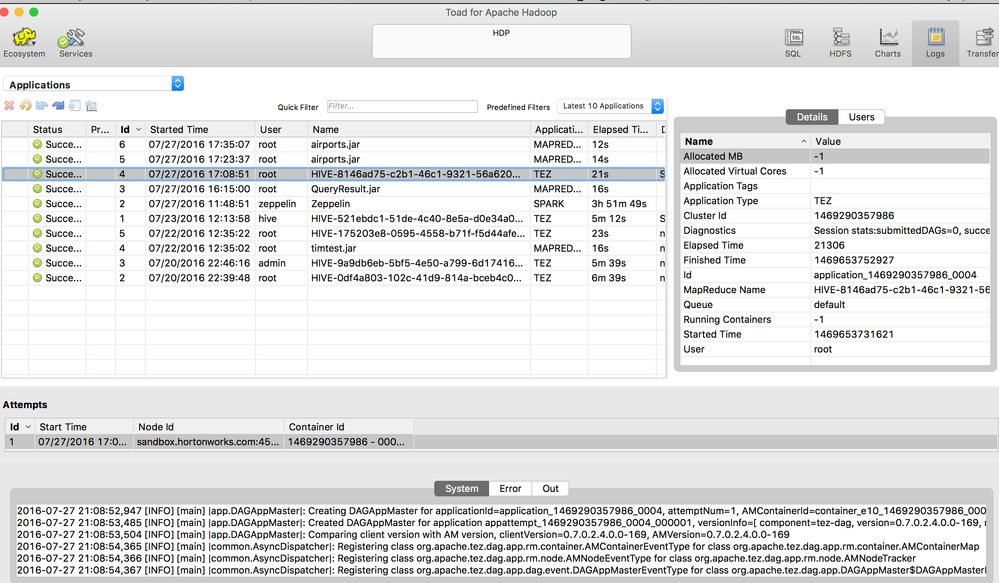Screen dimensions: 999x583
Task: Select the Allocated MB row in Details
Action: 800,156
